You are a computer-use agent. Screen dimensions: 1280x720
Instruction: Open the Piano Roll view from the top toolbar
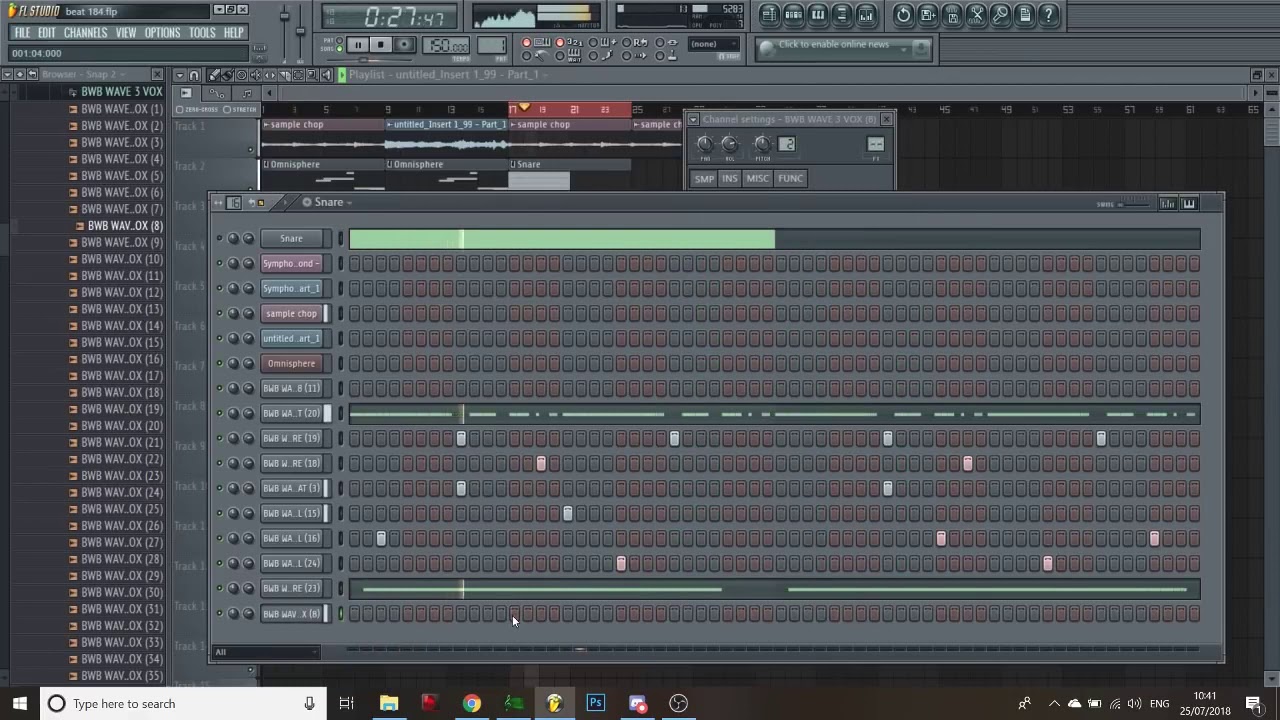click(x=818, y=14)
